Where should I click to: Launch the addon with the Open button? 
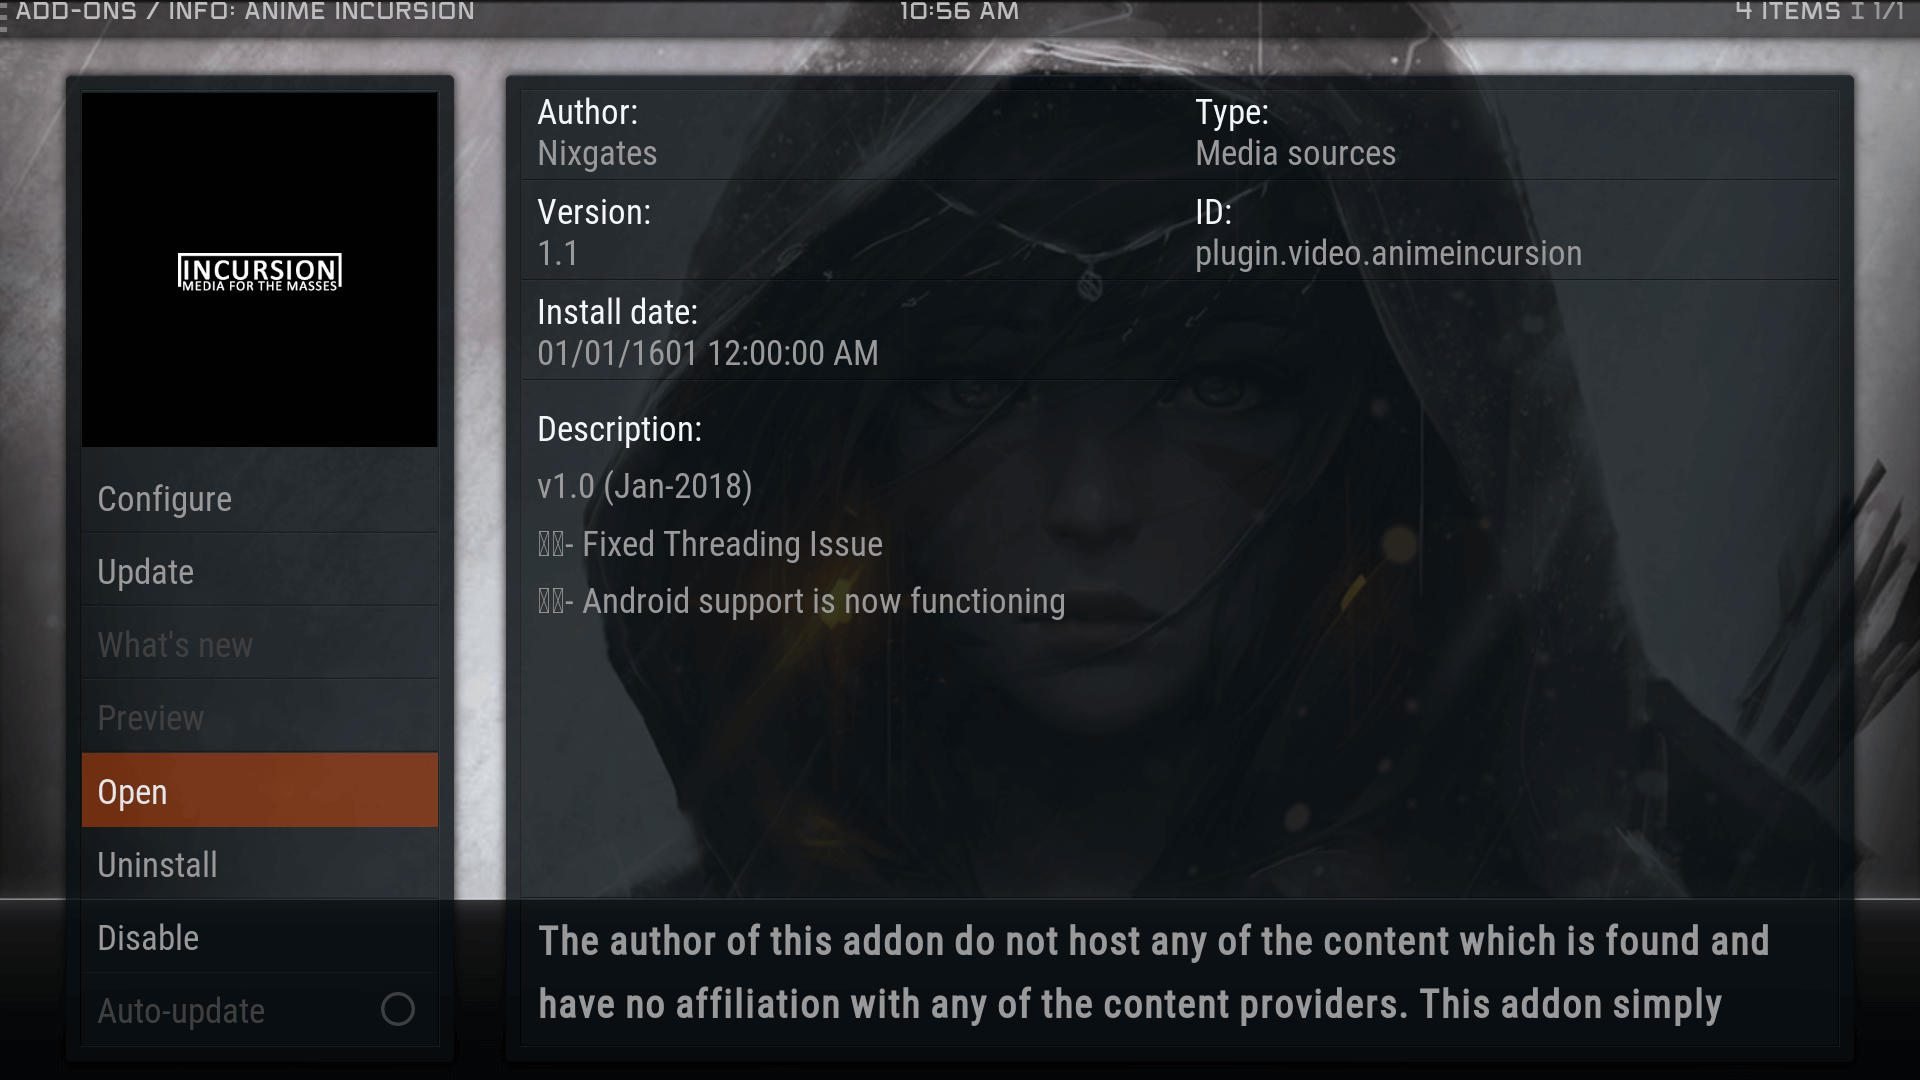click(x=260, y=790)
